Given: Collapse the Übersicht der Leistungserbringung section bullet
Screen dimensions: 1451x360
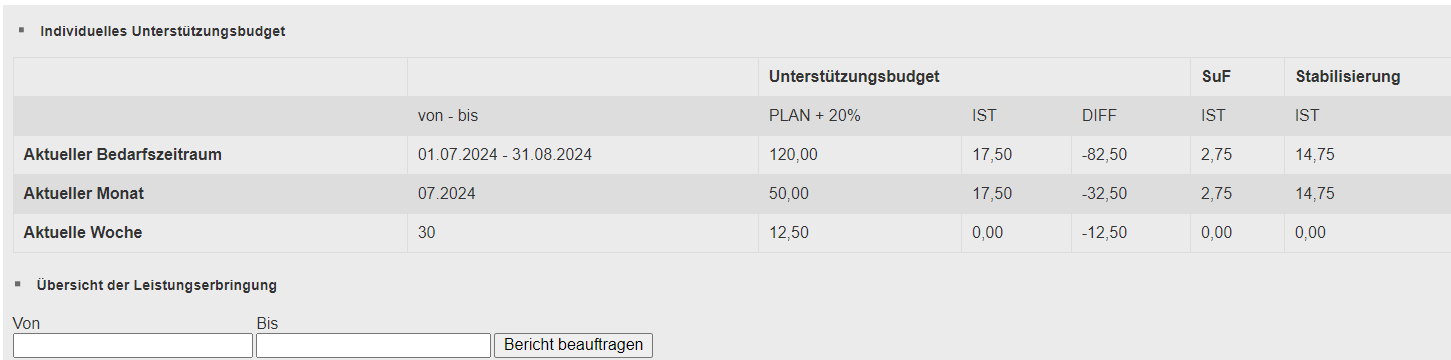Looking at the screenshot, I should [x=19, y=284].
